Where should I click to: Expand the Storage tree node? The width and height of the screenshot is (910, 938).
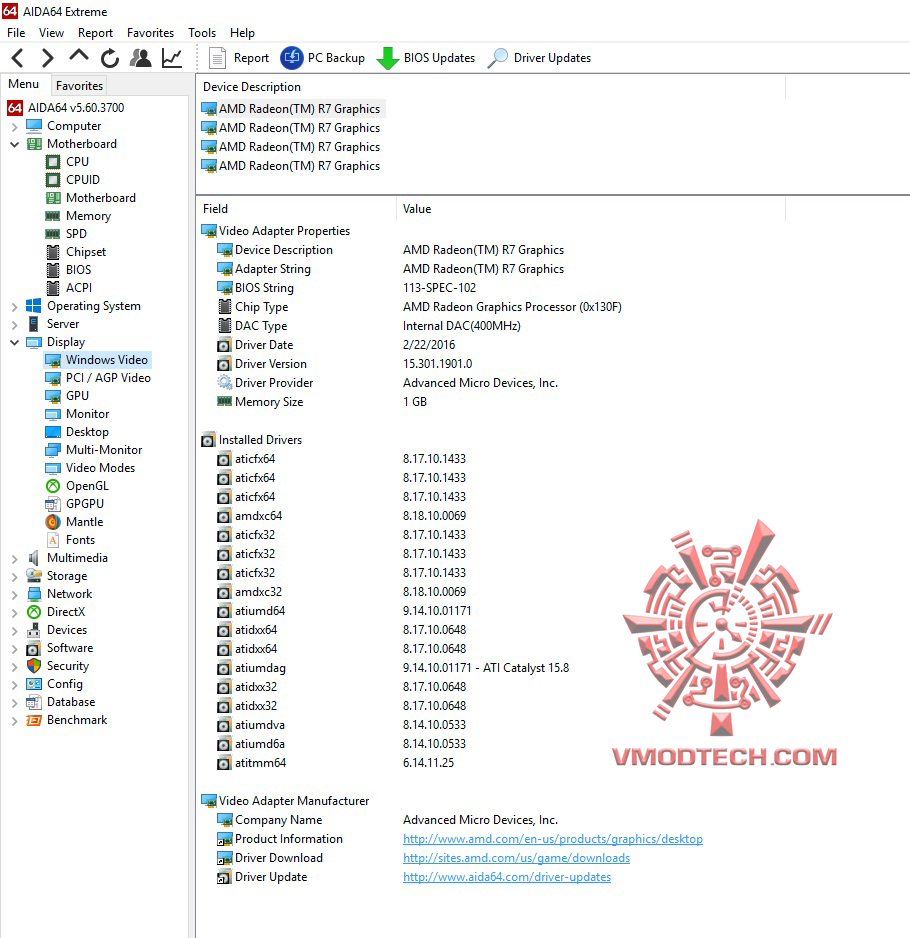click(x=14, y=577)
